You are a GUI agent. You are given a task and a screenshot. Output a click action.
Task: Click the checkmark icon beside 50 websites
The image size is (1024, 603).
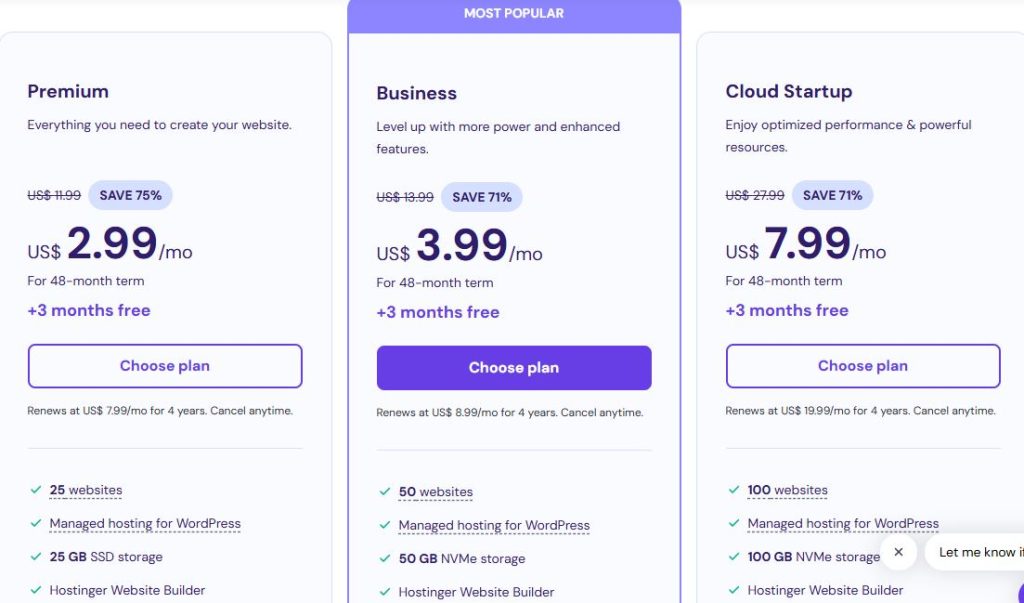pyautogui.click(x=385, y=491)
